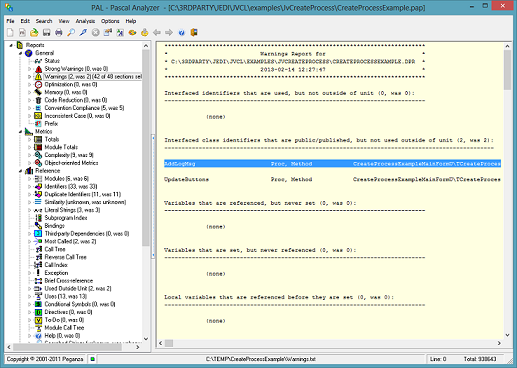The height and width of the screenshot is (368, 517).
Task: Select the Warnings report in tree
Action: [x=93, y=77]
